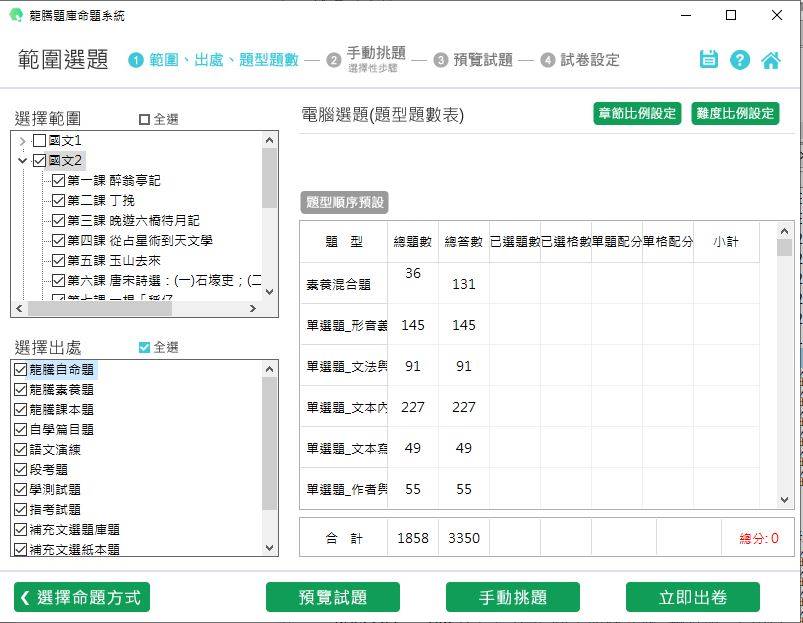Image resolution: width=803 pixels, height=623 pixels.
Task: Uncheck 第三課 晚遊六橋待月記 checkbox
Action: [x=58, y=220]
